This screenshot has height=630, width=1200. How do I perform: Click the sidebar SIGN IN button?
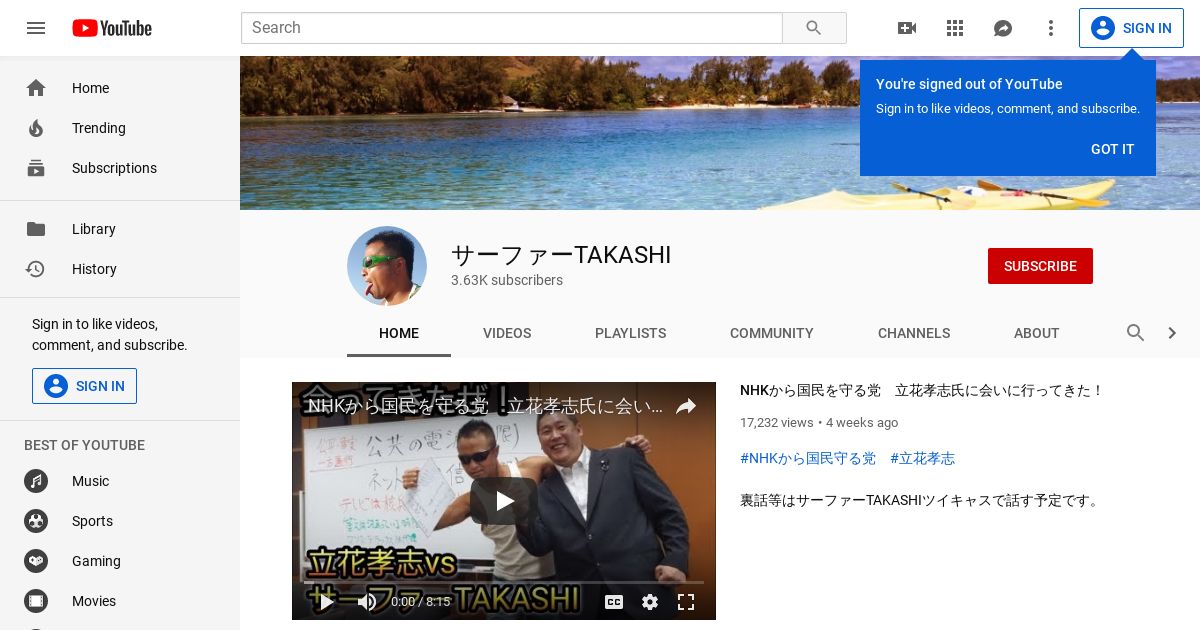pyautogui.click(x=84, y=386)
